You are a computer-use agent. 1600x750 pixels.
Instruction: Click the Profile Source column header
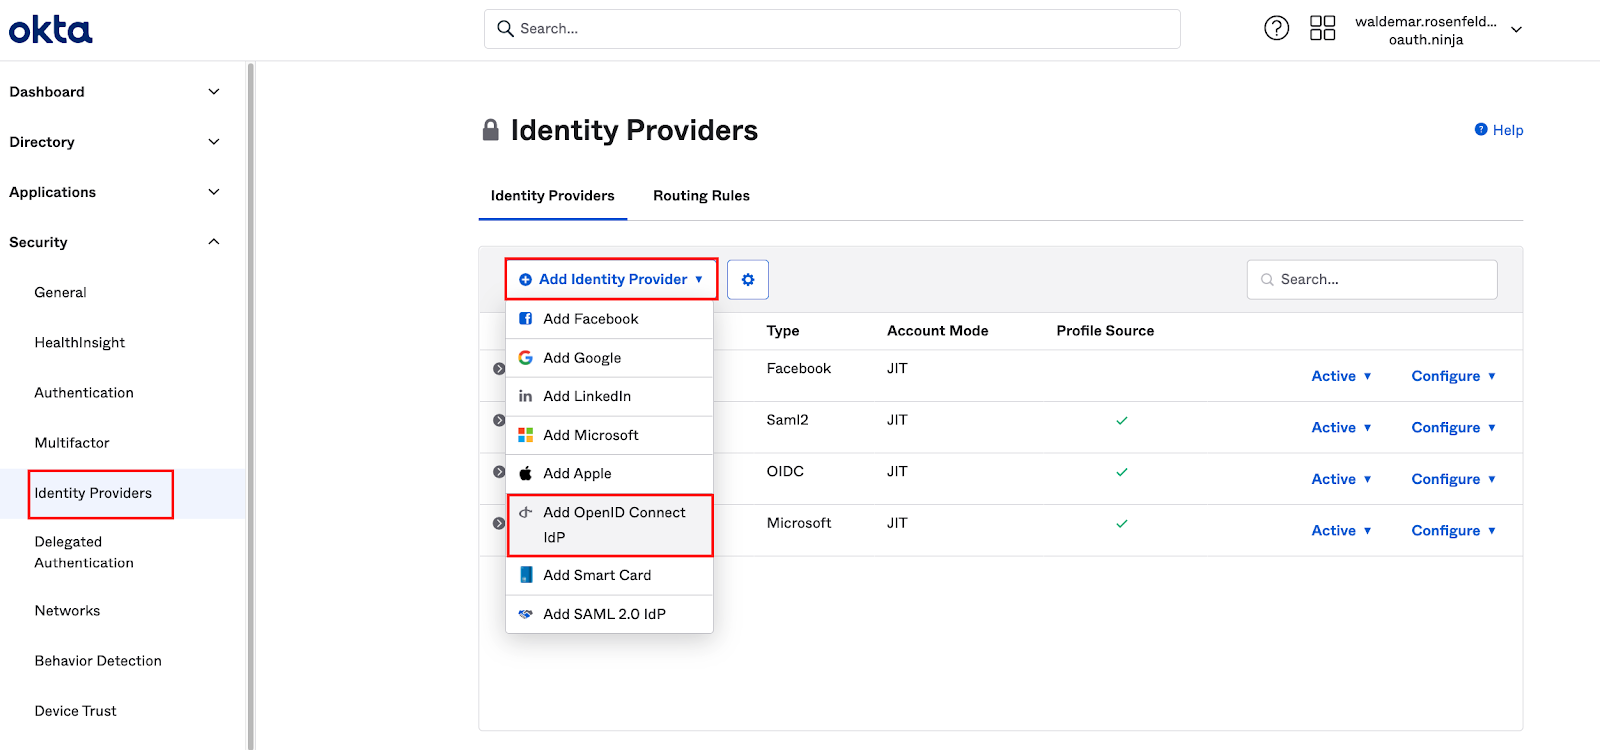pyautogui.click(x=1105, y=331)
